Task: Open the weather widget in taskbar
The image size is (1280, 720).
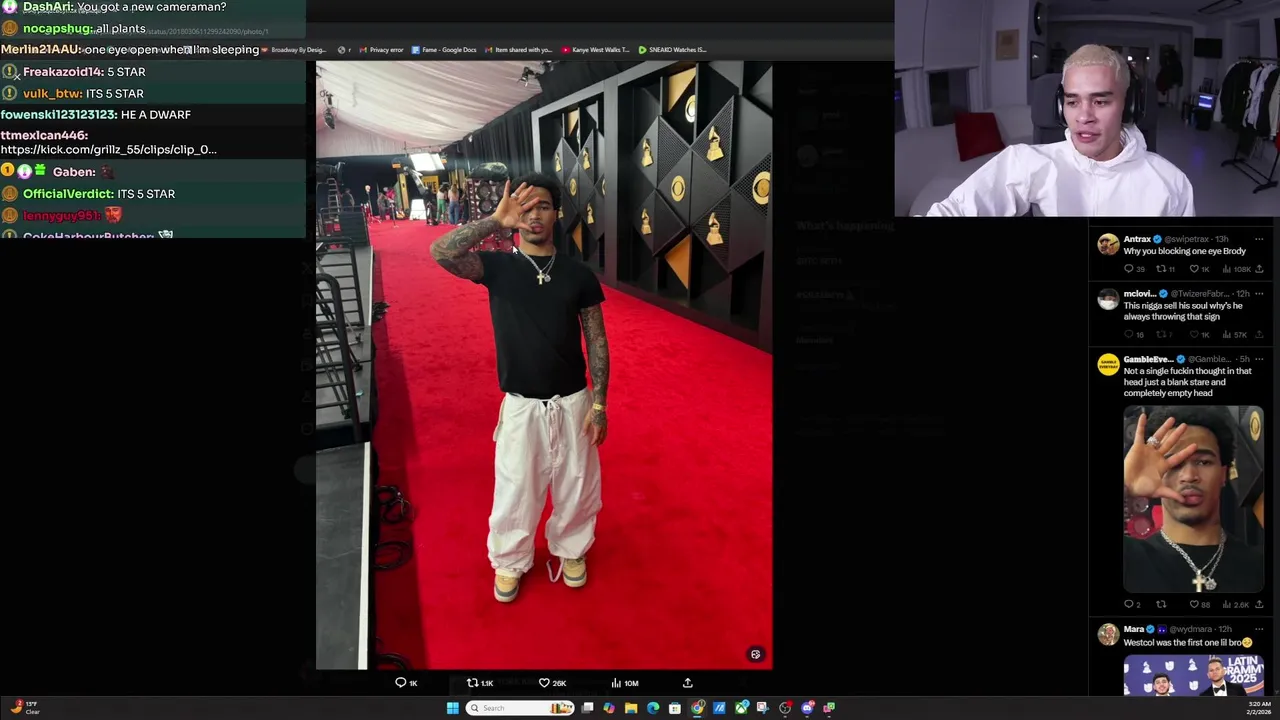Action: (x=24, y=707)
